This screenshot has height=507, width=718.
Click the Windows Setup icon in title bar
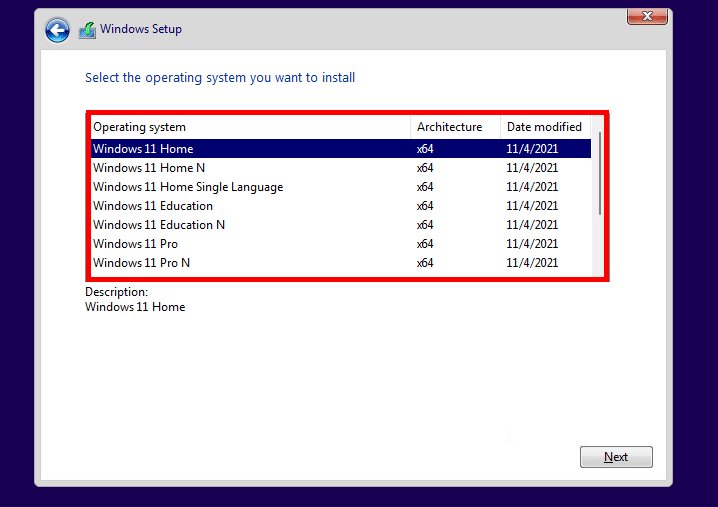coord(87,30)
